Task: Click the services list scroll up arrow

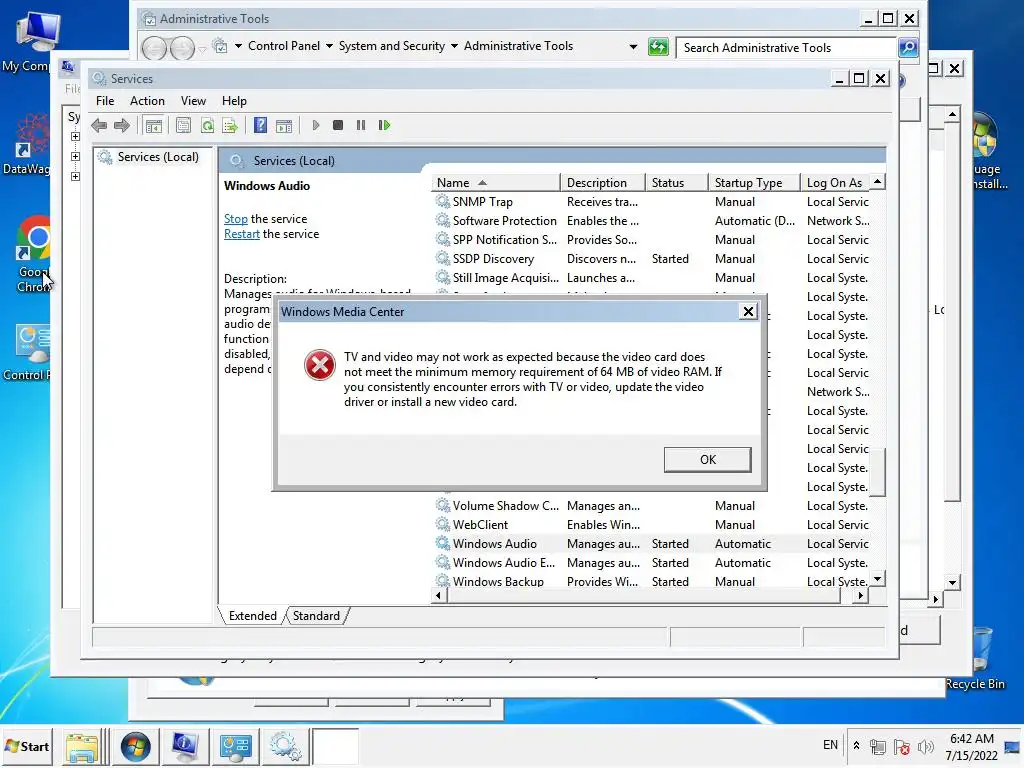Action: tap(878, 182)
